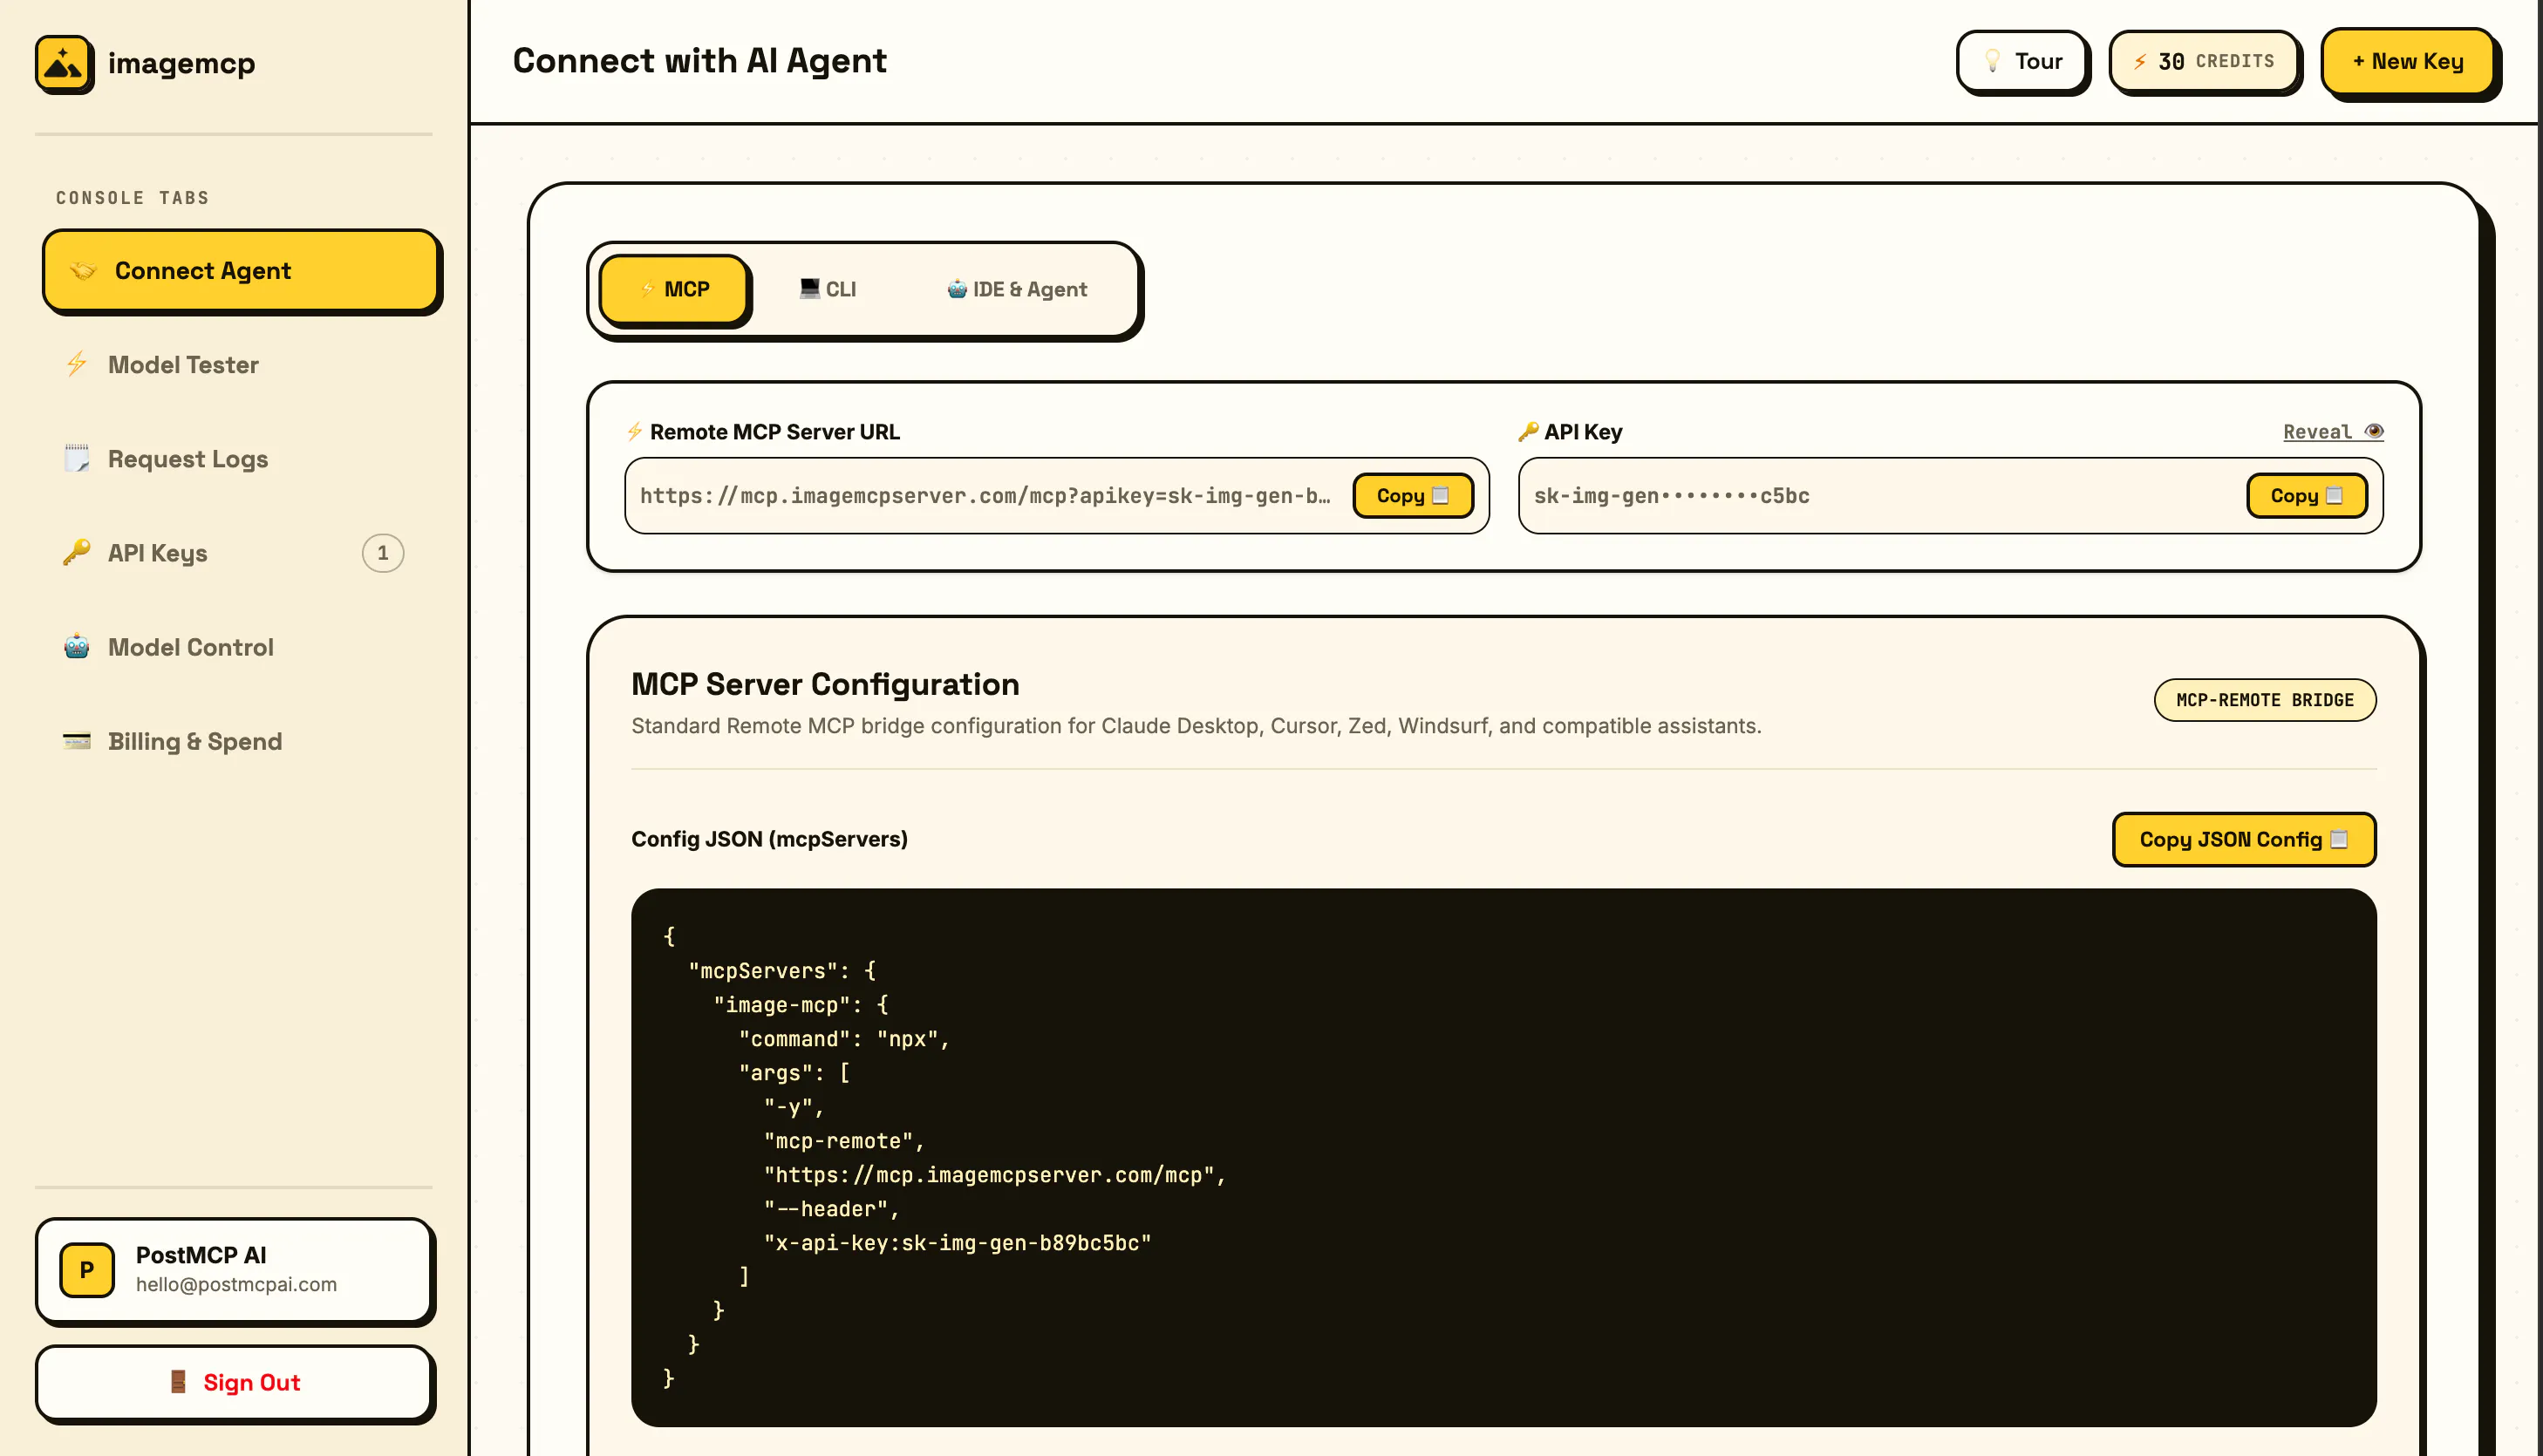Viewport: 2543px width, 1456px height.
Task: Click the MCP Server Configuration heading
Action: point(825,684)
